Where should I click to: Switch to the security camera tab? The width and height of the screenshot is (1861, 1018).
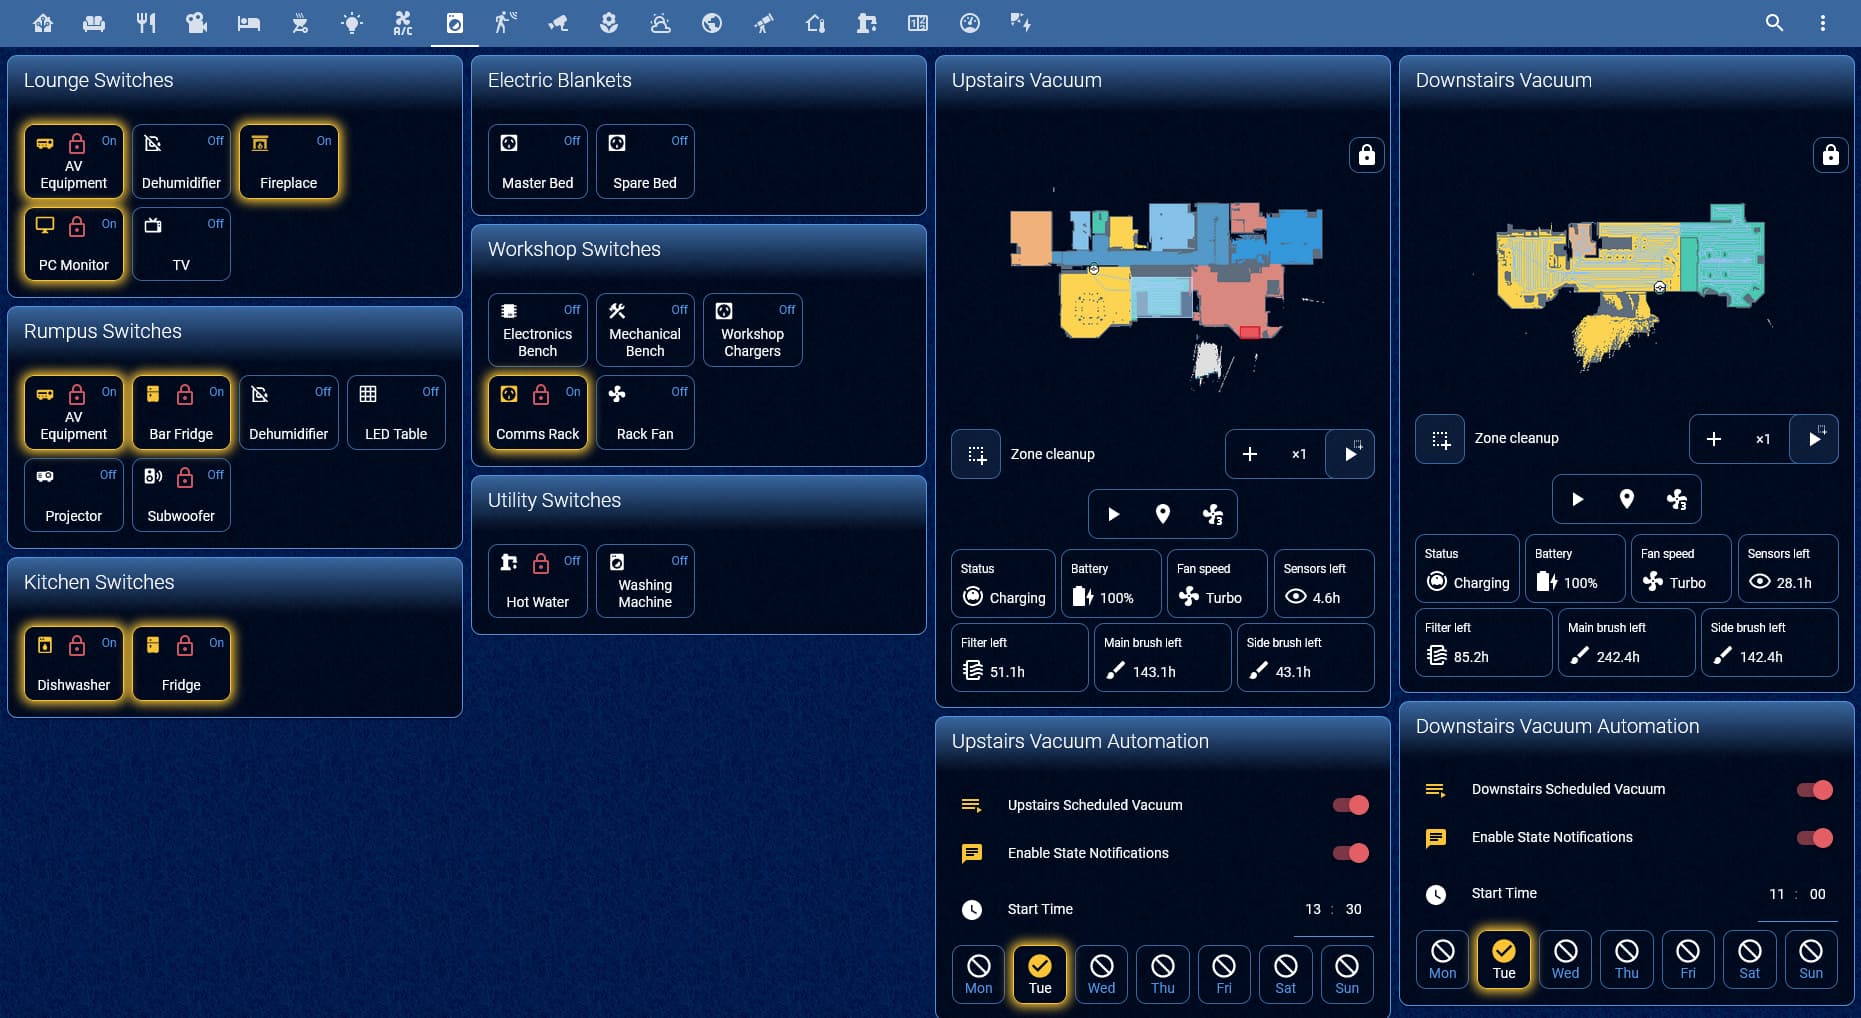557,22
